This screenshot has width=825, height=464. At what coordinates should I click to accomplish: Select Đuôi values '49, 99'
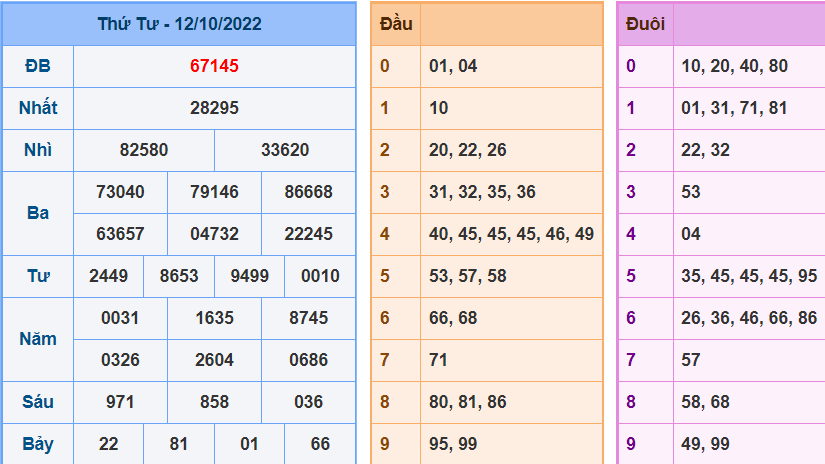pyautogui.click(x=706, y=445)
